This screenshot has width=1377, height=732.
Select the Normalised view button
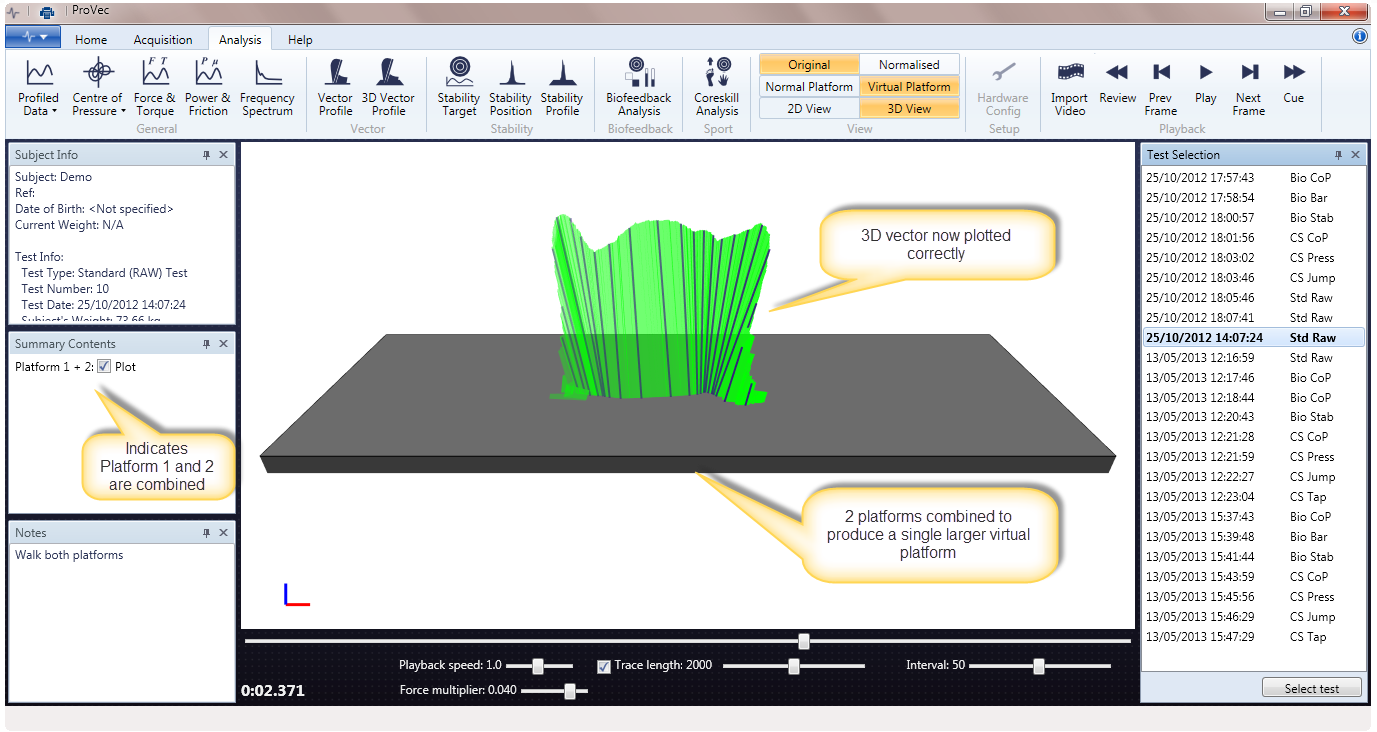[909, 64]
